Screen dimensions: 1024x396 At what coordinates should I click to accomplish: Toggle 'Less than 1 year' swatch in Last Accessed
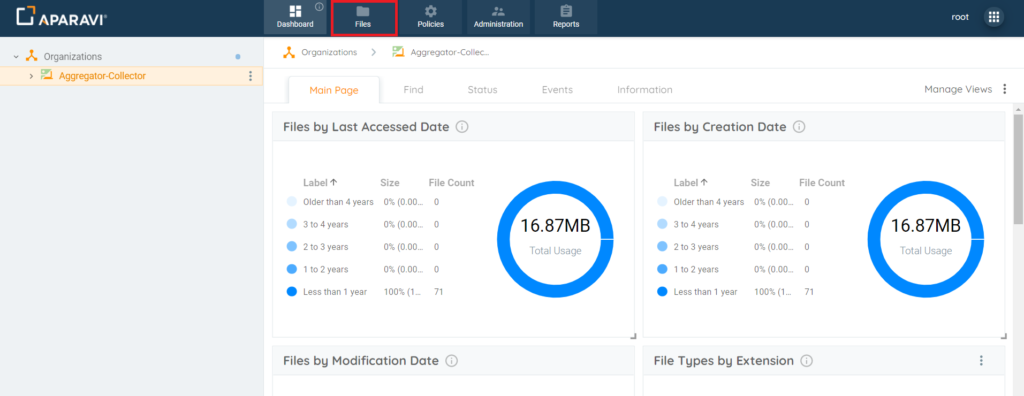coord(292,292)
